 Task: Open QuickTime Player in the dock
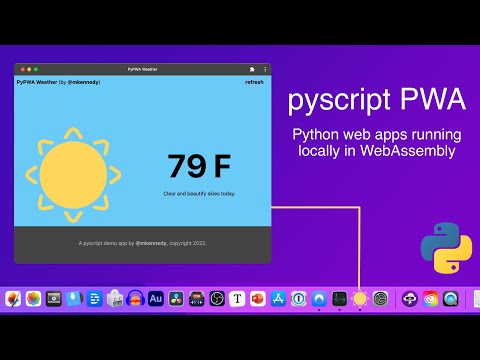(x=450, y=299)
